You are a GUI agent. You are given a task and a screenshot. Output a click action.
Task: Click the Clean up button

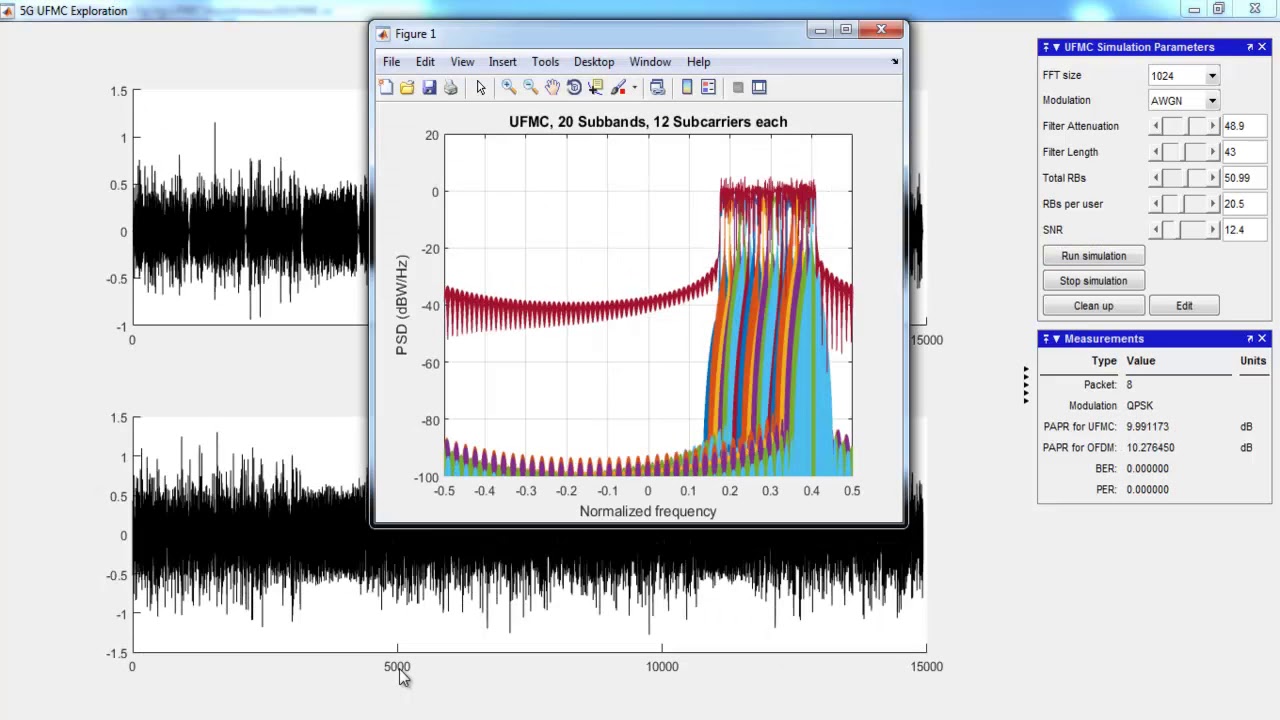click(x=1093, y=306)
